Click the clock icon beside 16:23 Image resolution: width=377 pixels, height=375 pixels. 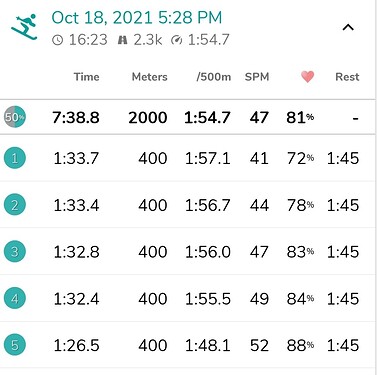pos(57,40)
